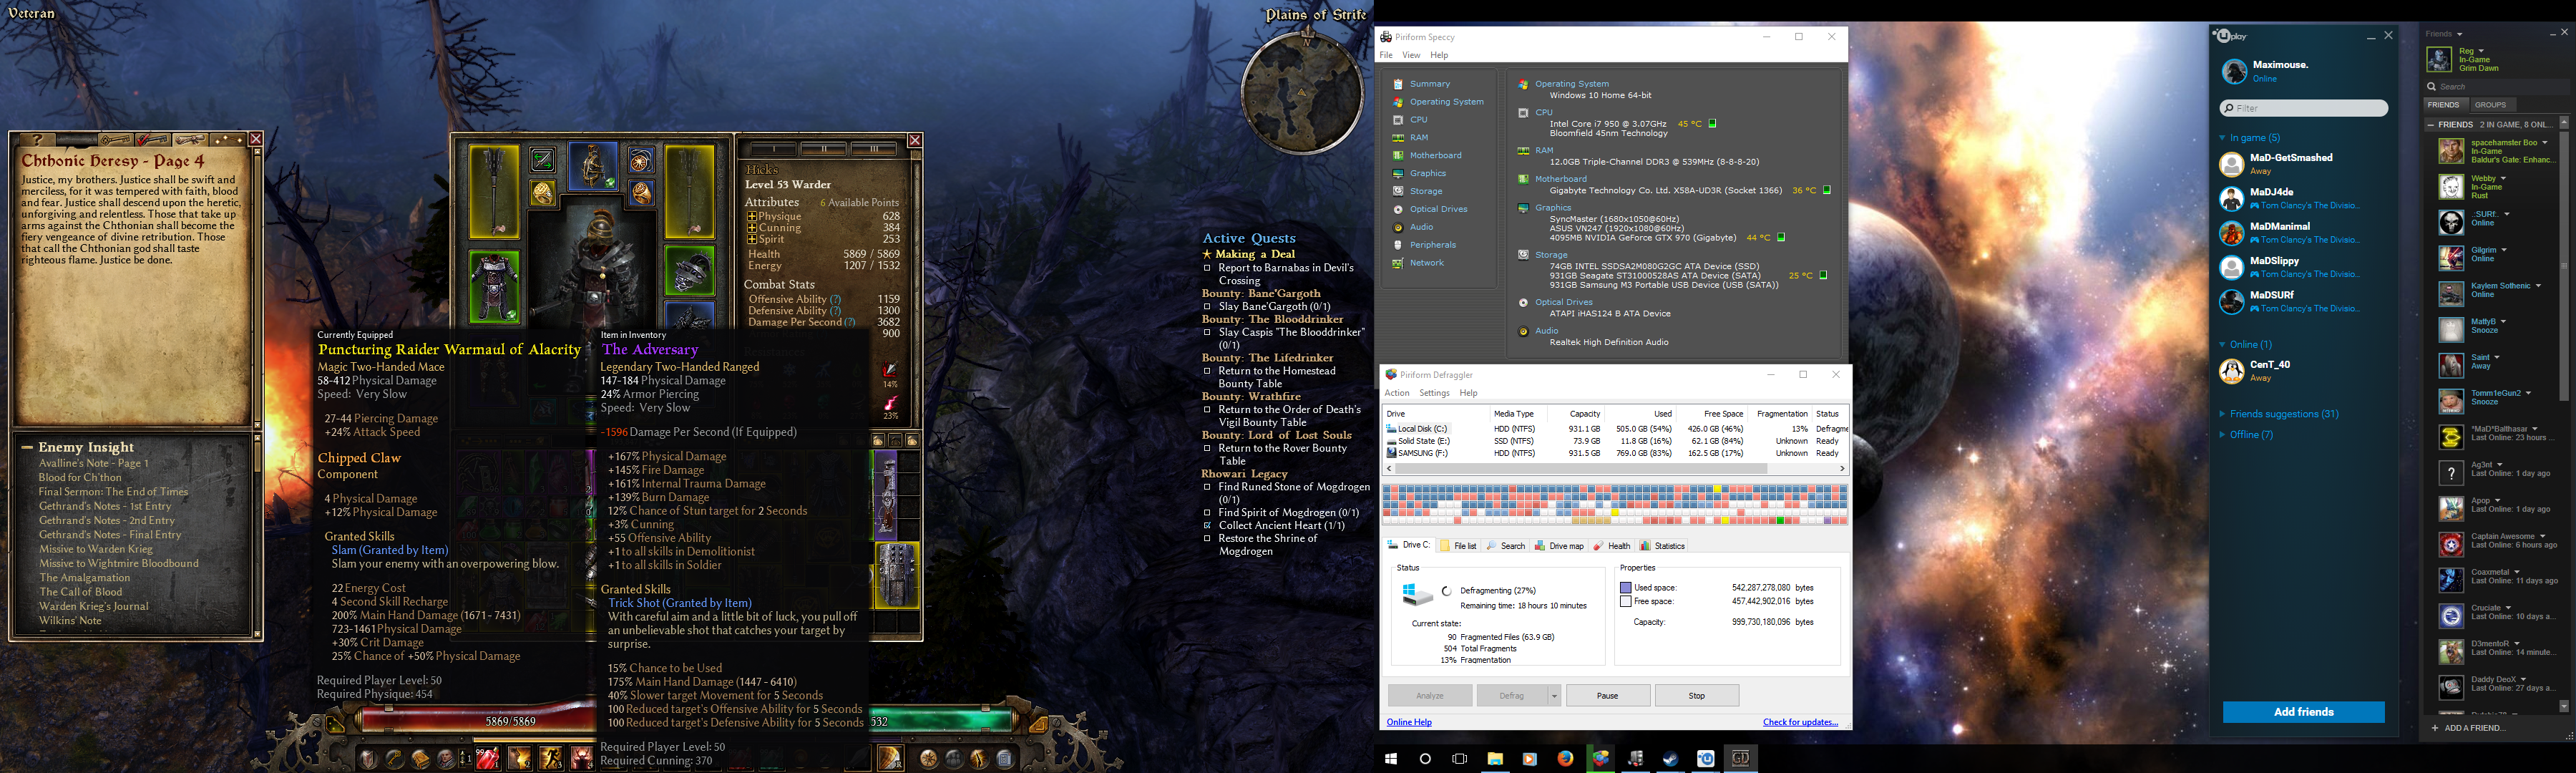
Task: Click Check for updates link
Action: click(x=1800, y=723)
